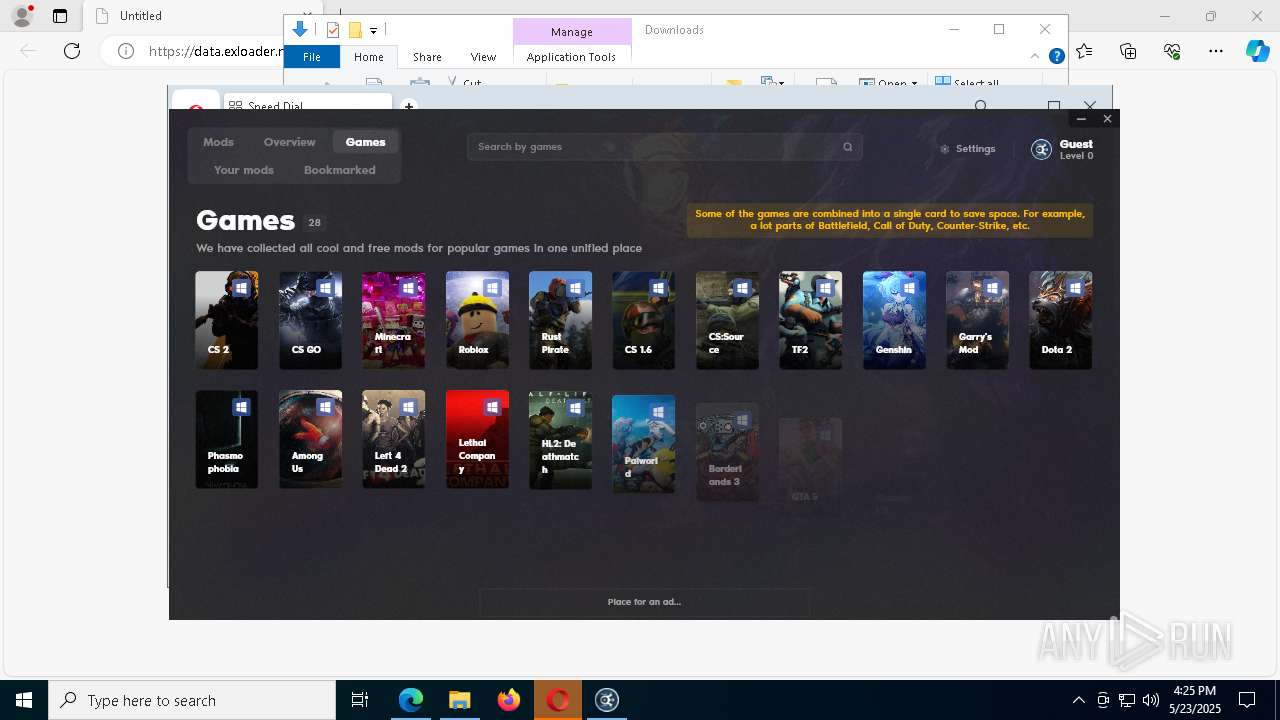This screenshot has height=720, width=1280.
Task: Open Edge tab actions menu icon
Action: (60, 16)
